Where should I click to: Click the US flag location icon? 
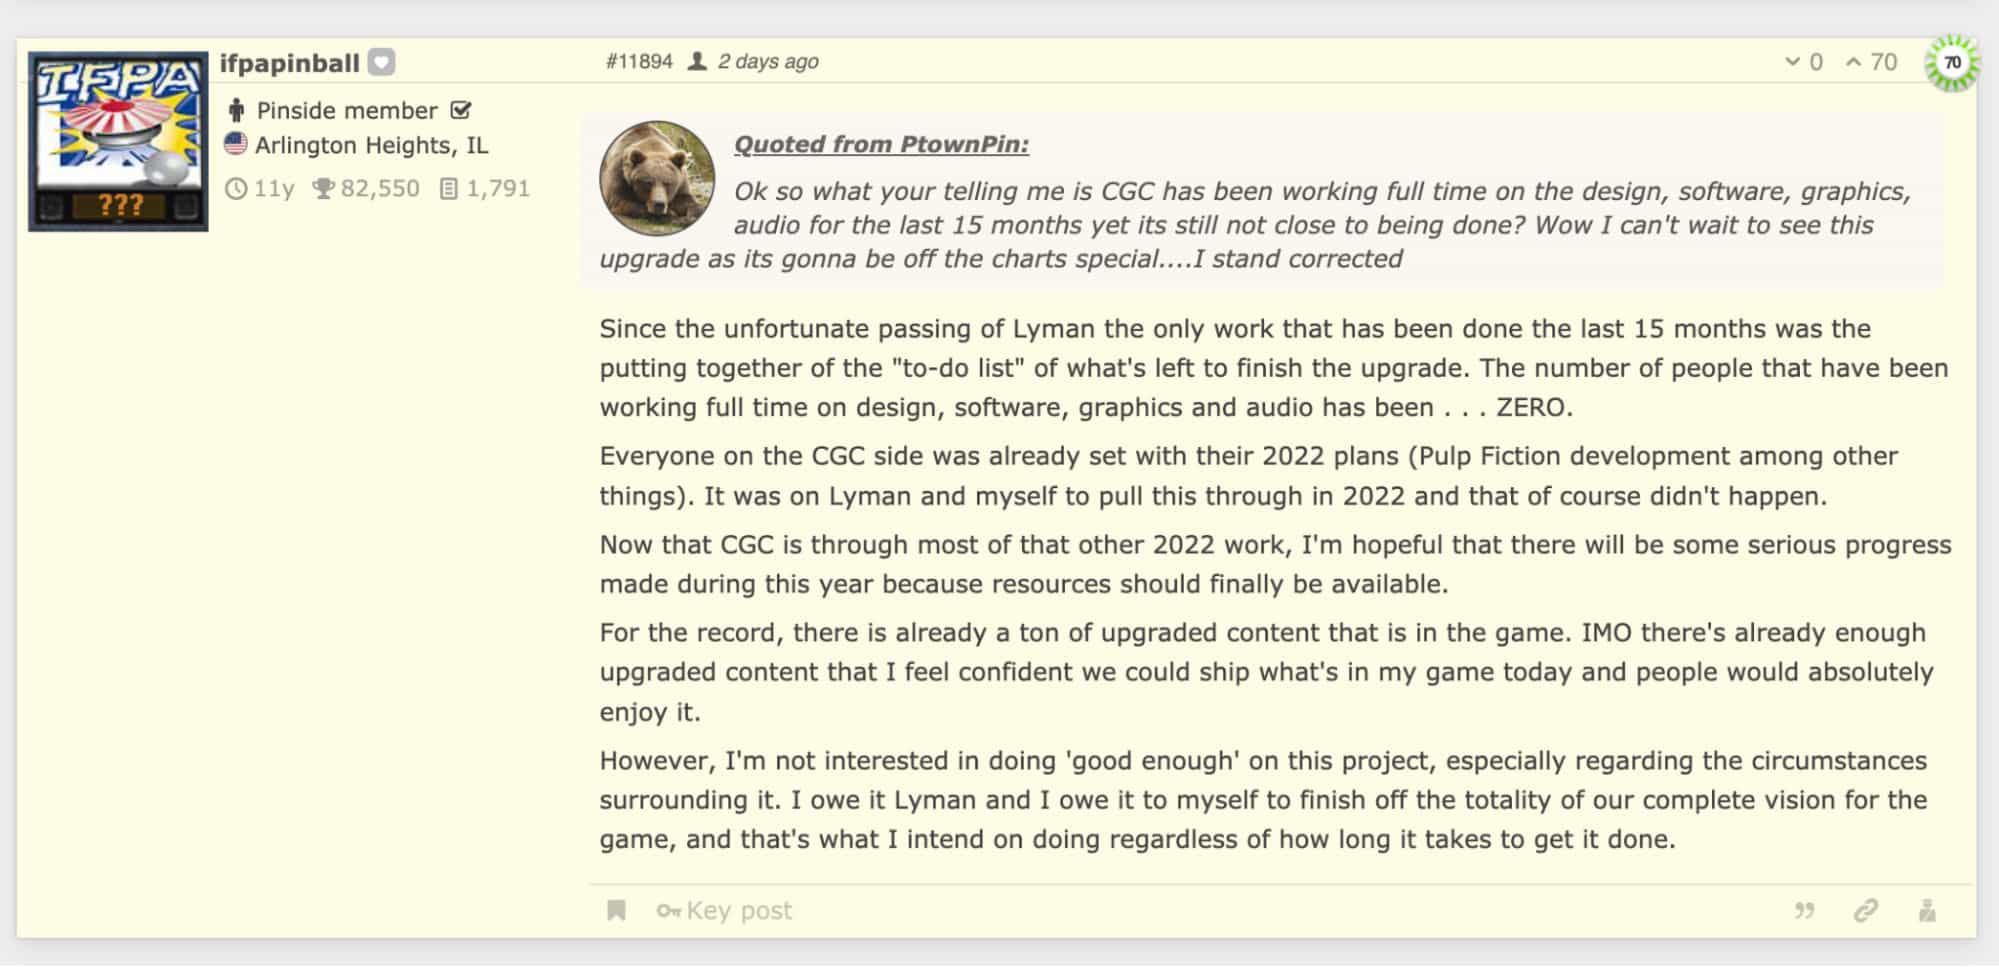pyautogui.click(x=235, y=144)
